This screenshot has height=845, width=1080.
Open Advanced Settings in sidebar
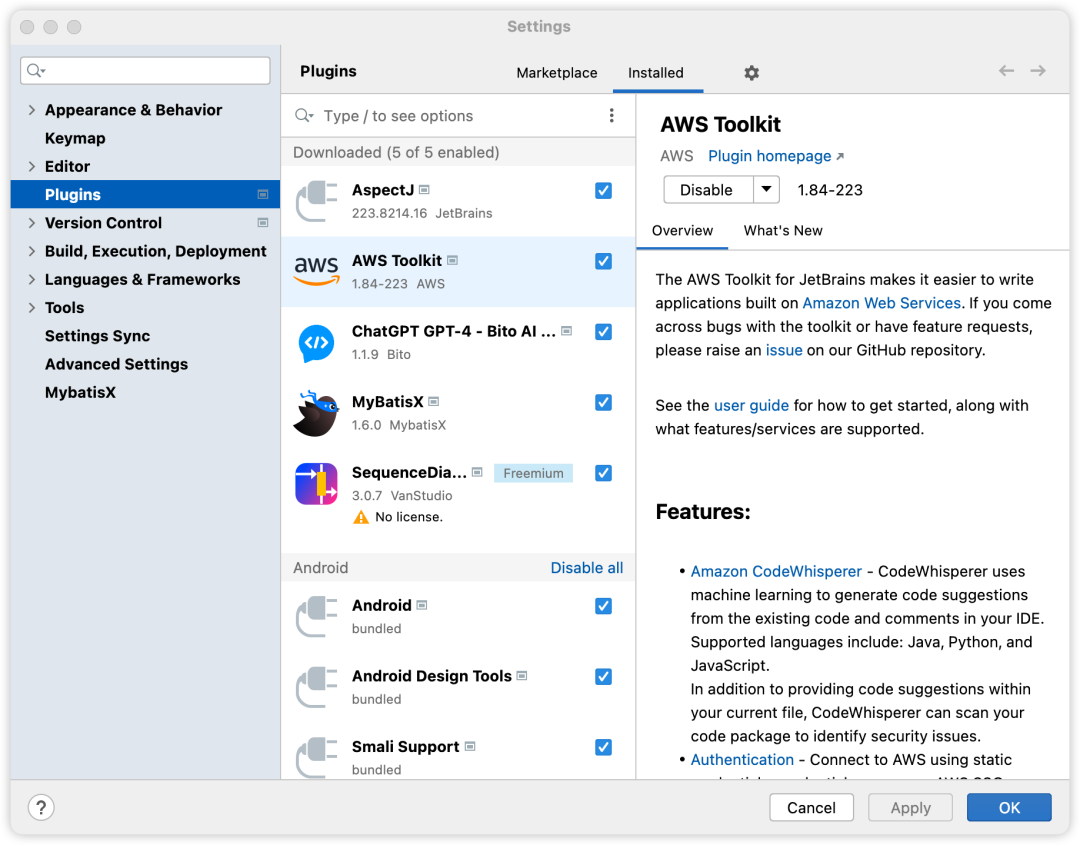point(116,364)
